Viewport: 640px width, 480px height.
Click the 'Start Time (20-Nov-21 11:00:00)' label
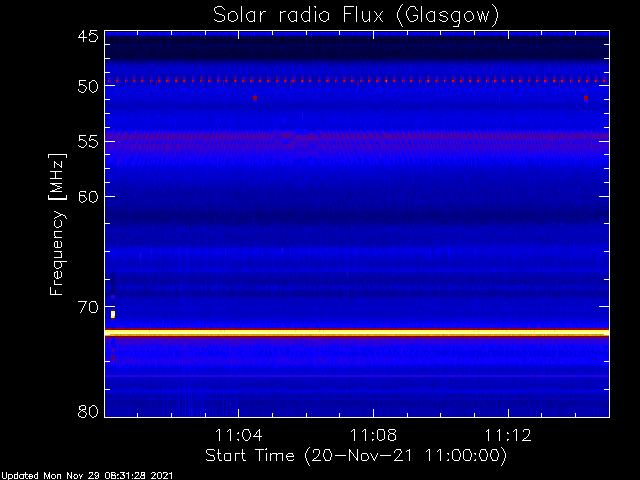[356, 456]
